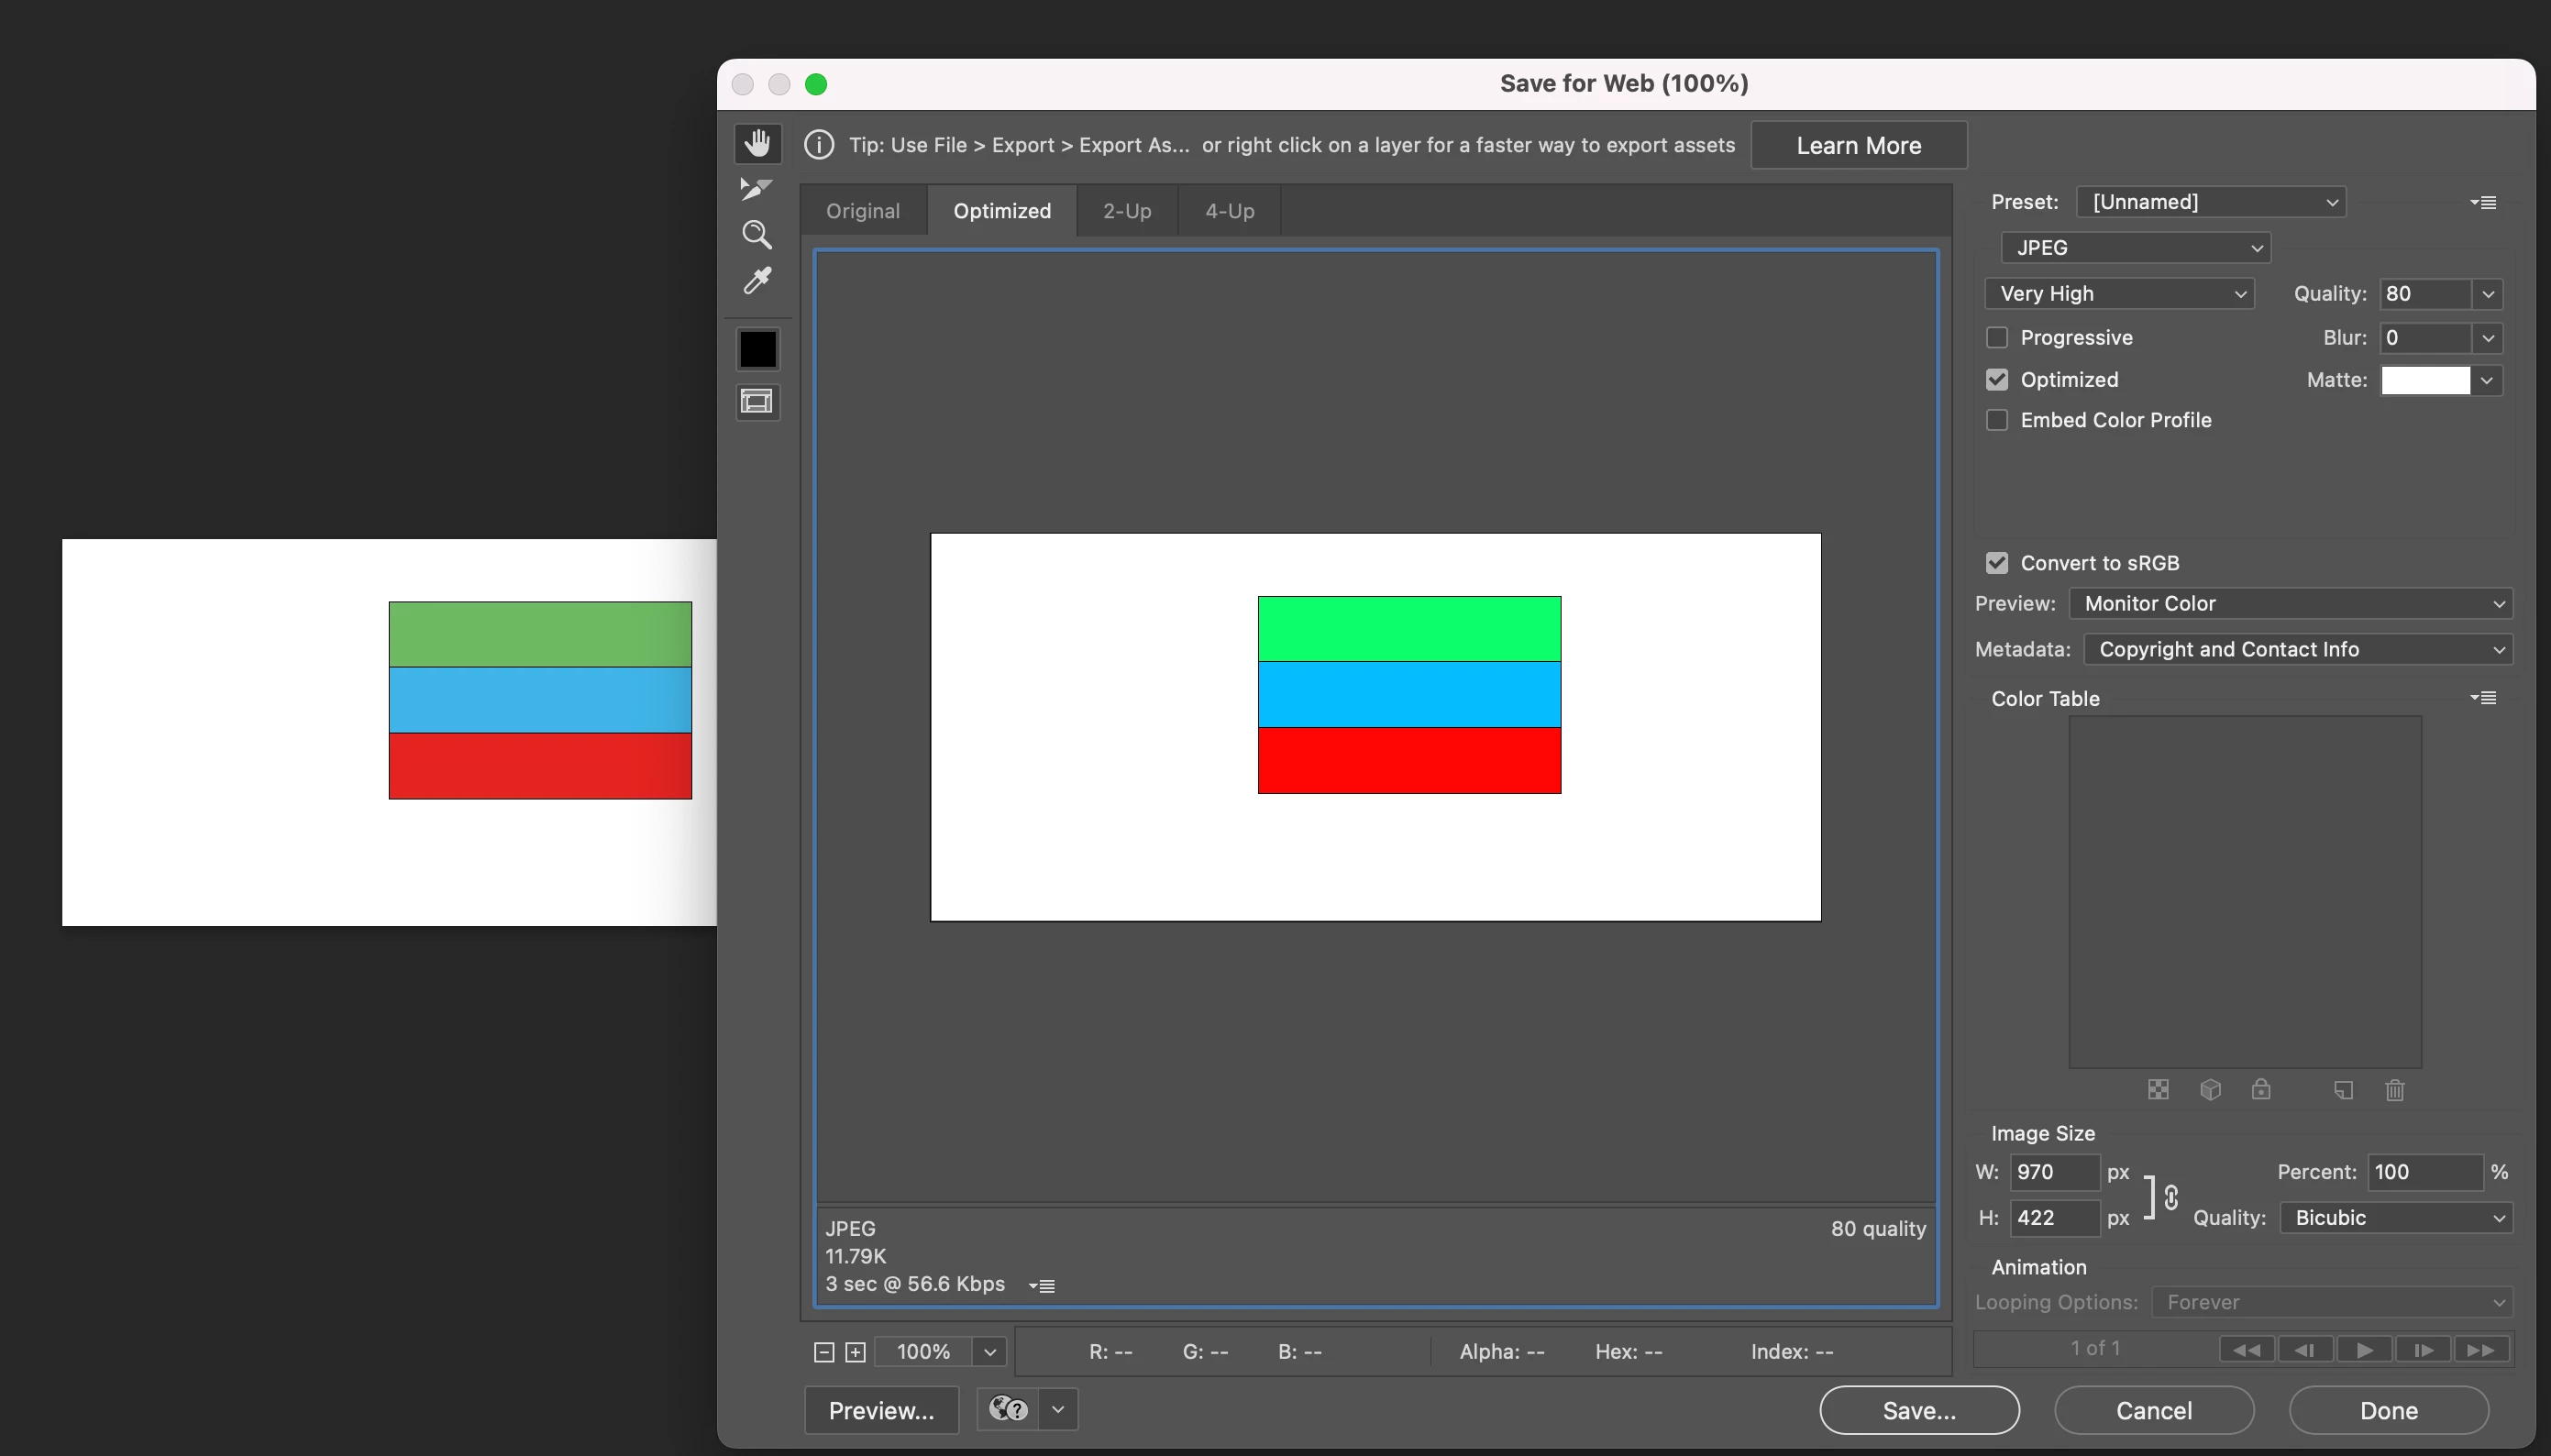Open the Optimize panel flyout menu
Viewport: 2551px width, 1456px height.
[x=2483, y=202]
